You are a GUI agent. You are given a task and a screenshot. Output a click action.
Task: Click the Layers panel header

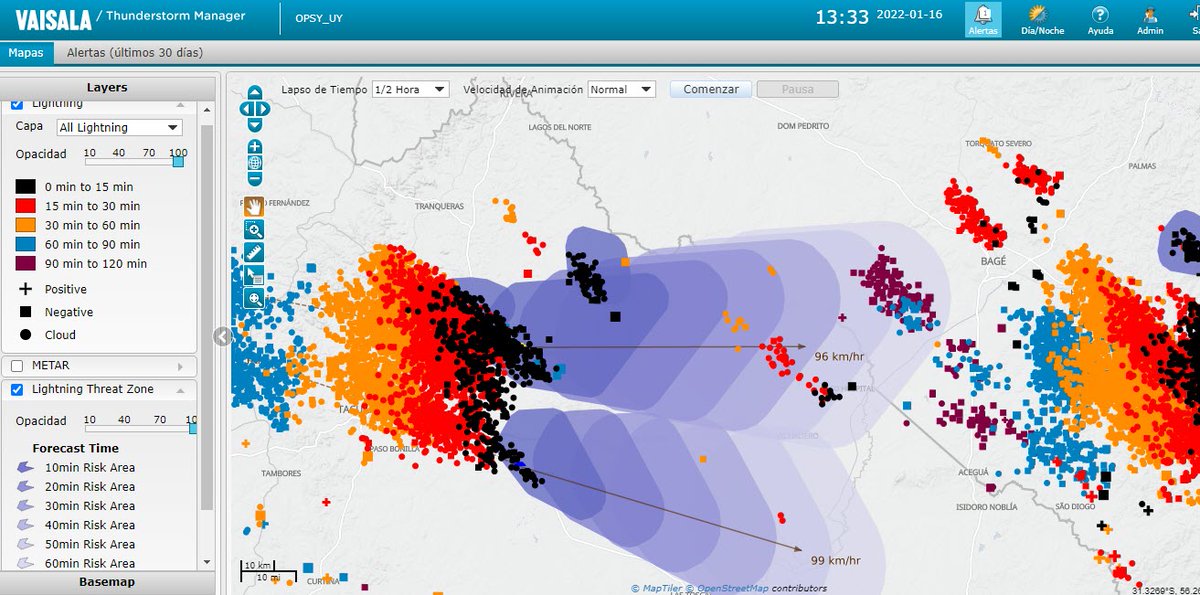[107, 88]
